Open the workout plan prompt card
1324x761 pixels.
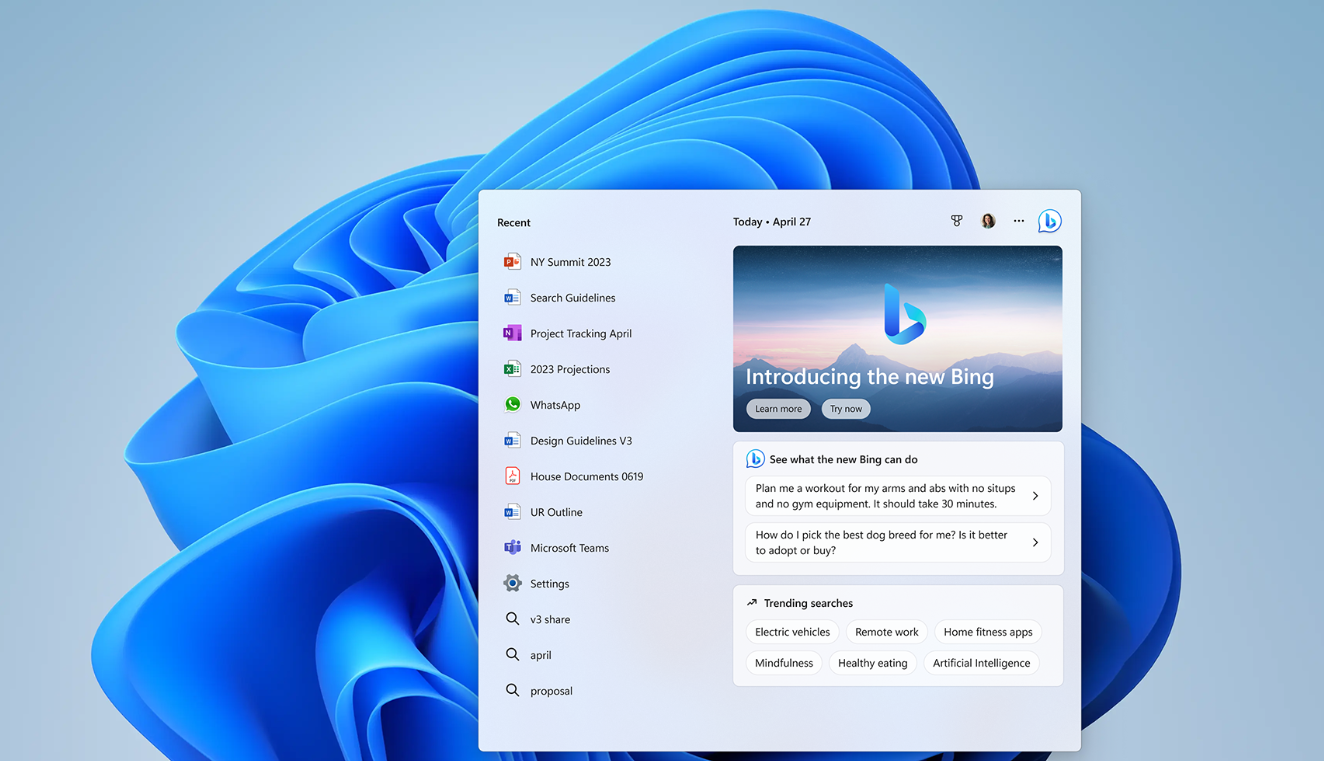point(898,496)
